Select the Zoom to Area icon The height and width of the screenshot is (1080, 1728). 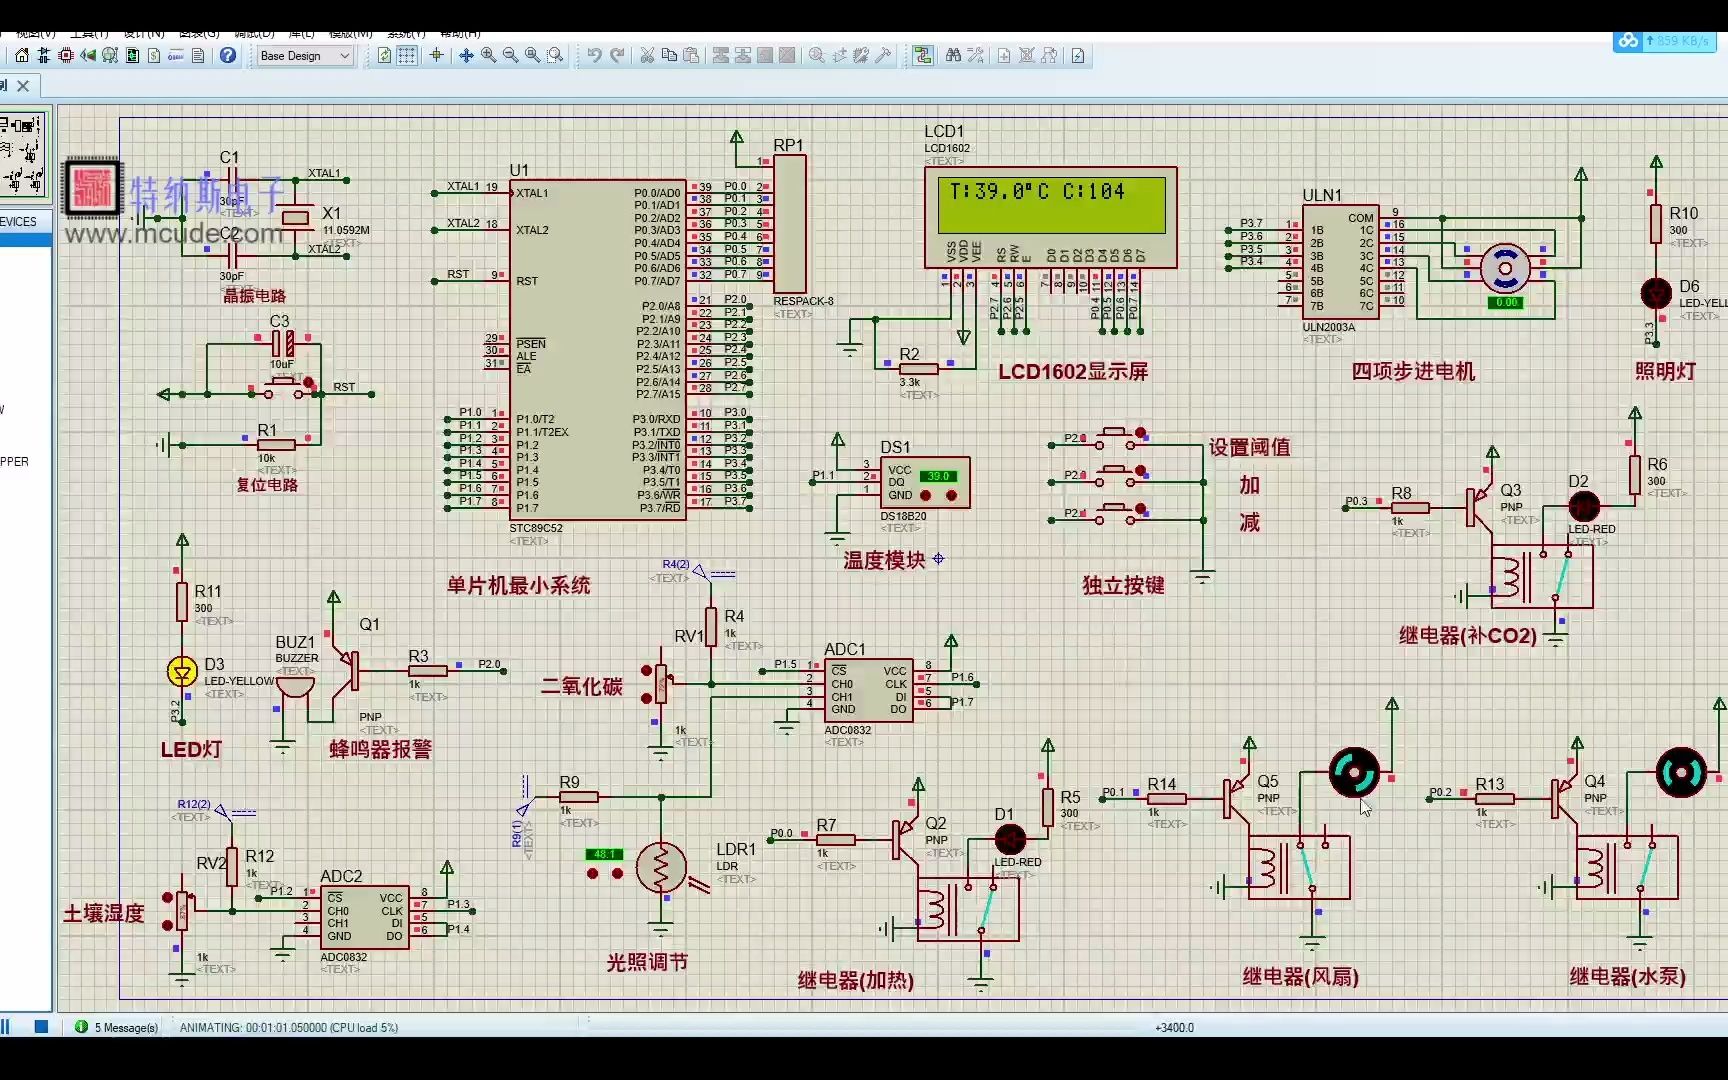point(555,56)
